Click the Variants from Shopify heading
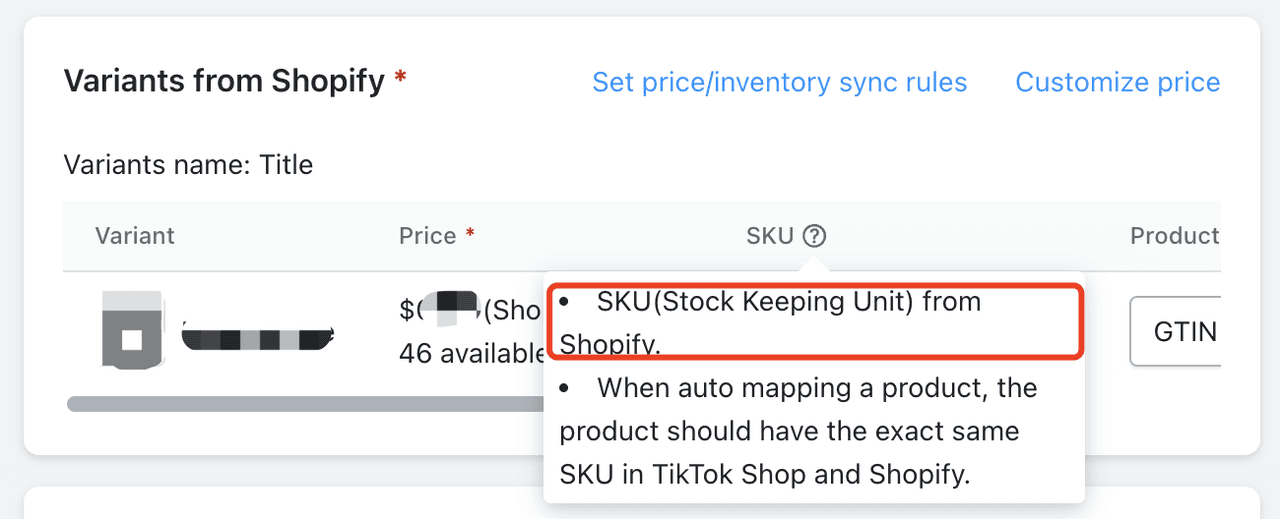Viewport: 1280px width, 519px height. point(224,81)
